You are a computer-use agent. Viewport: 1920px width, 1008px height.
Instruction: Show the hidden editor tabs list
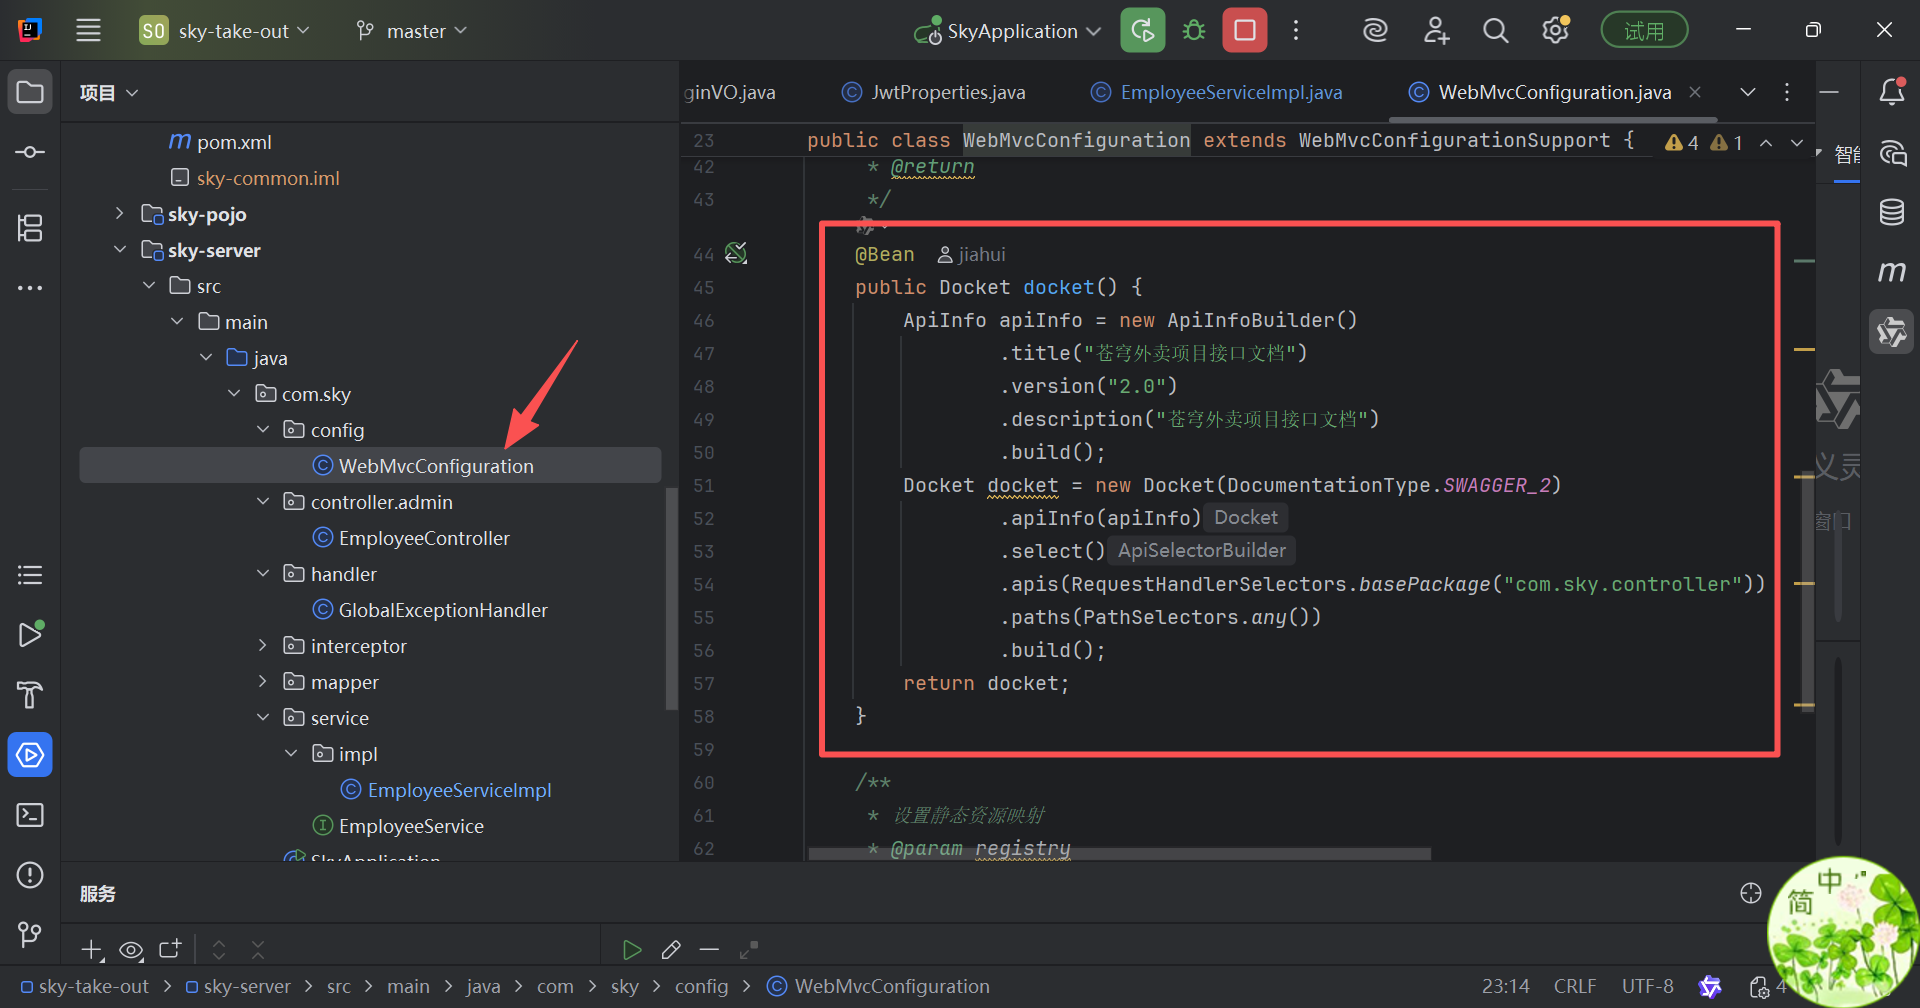pyautogui.click(x=1748, y=92)
